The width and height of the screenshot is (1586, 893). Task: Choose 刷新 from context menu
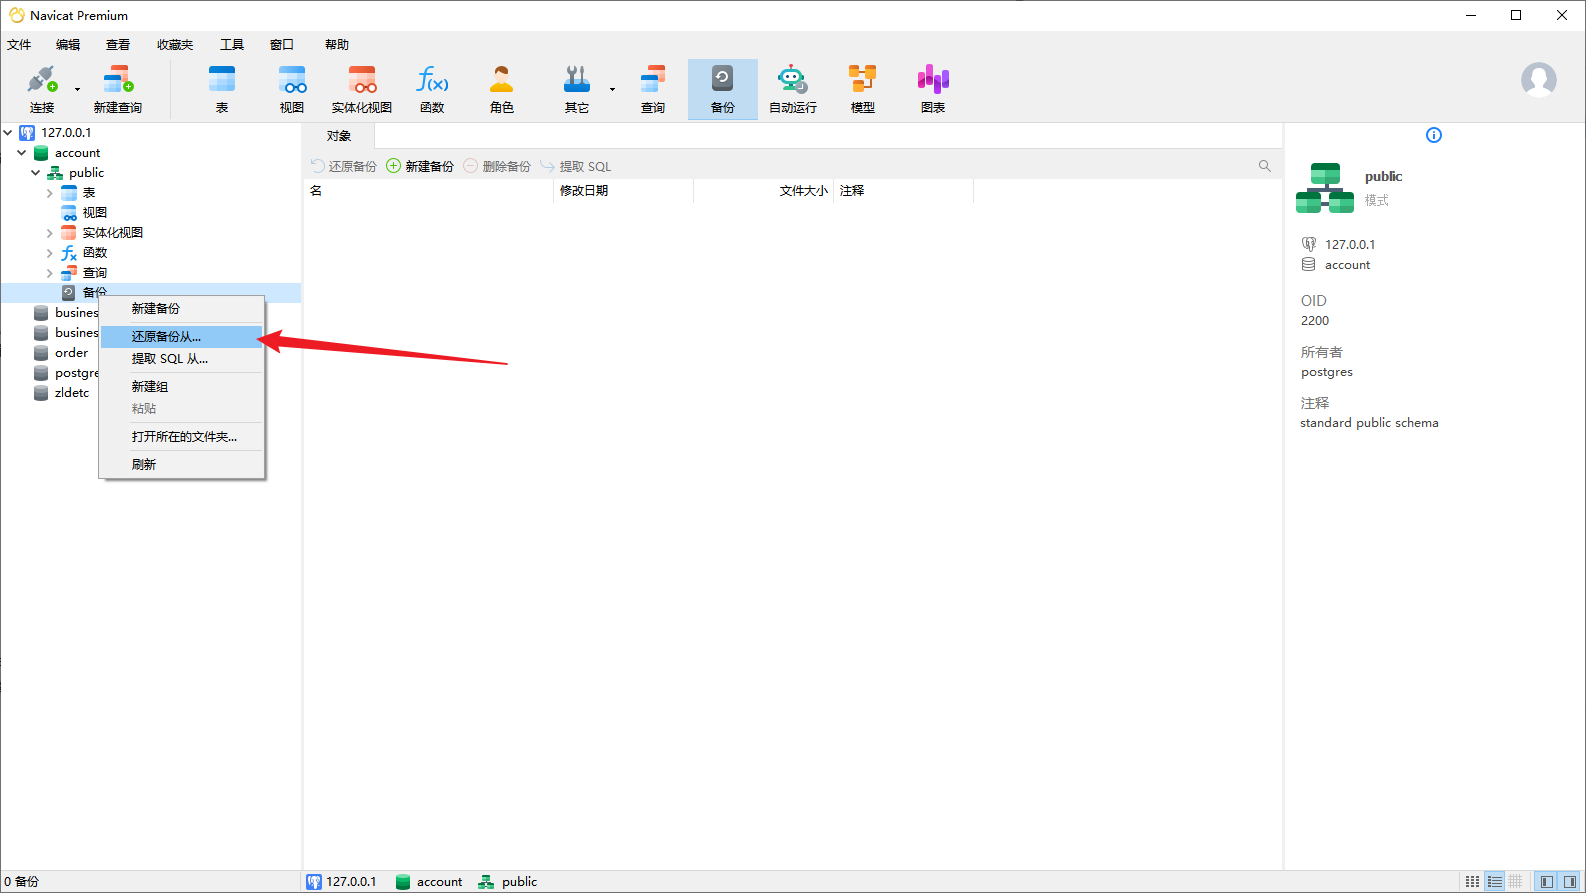[181, 464]
